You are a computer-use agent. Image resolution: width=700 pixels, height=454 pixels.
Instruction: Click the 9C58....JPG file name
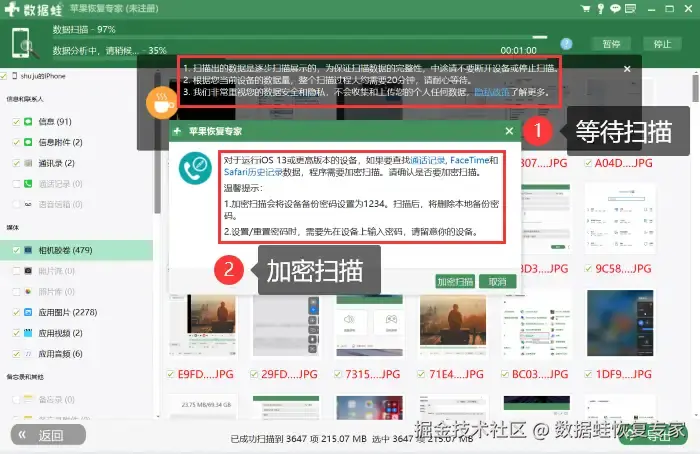pyautogui.click(x=623, y=269)
